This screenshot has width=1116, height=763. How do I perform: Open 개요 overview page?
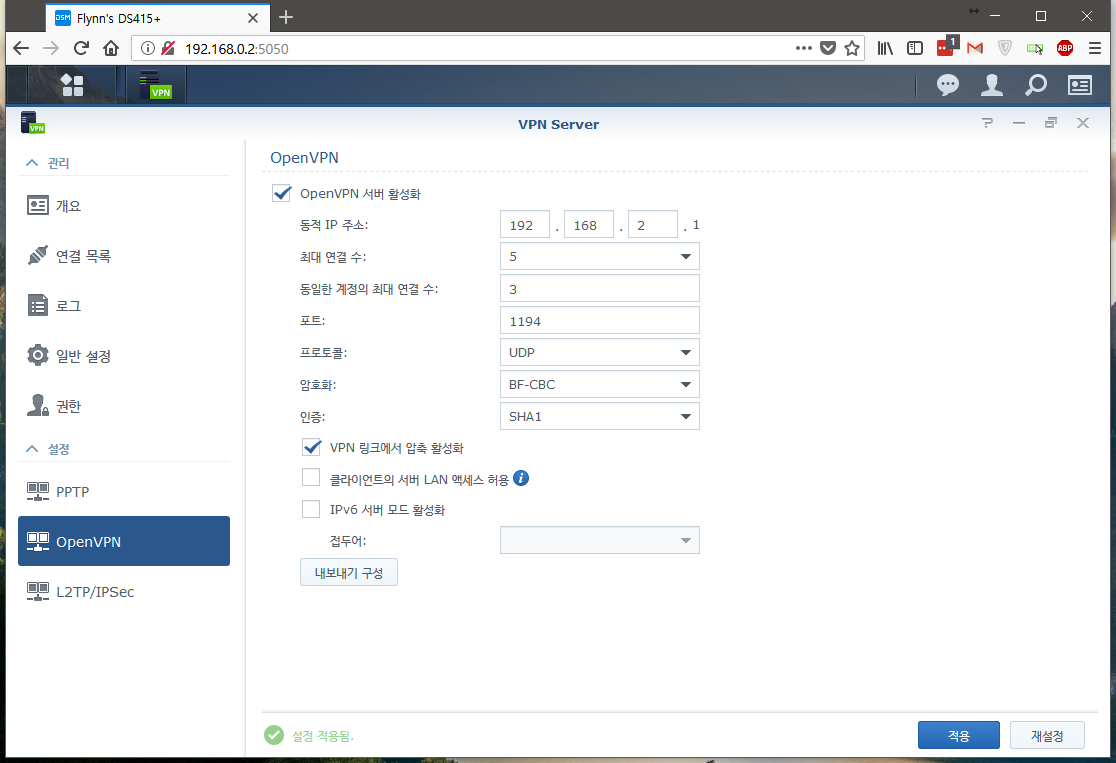coord(124,206)
